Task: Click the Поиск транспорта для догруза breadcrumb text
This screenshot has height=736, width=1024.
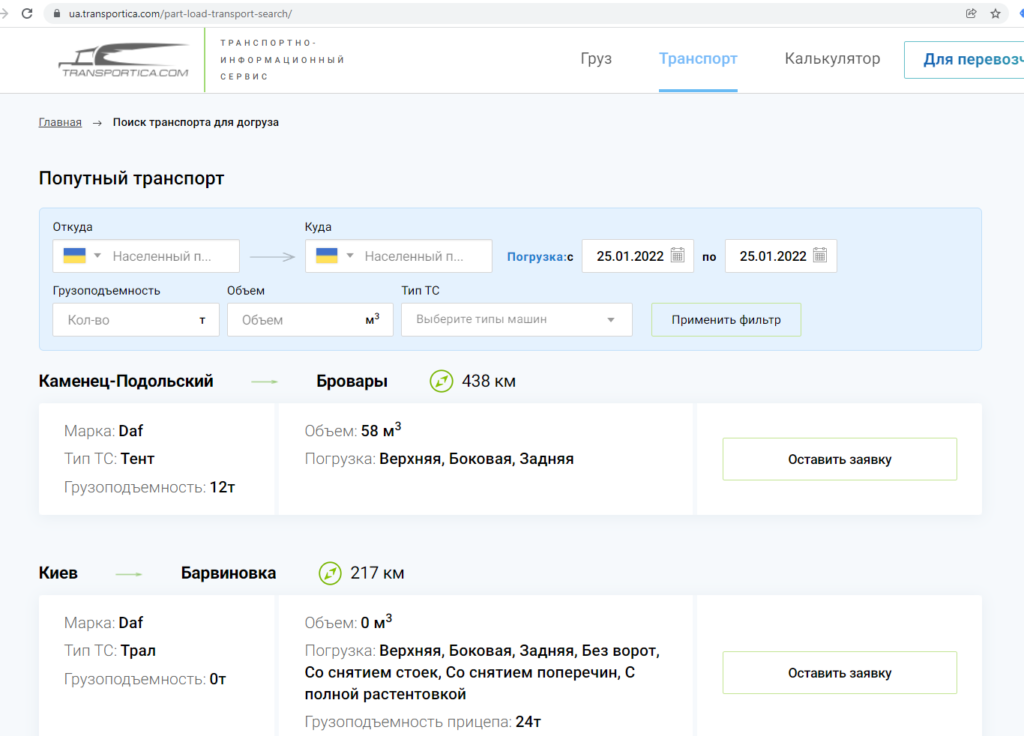Action: [x=196, y=122]
